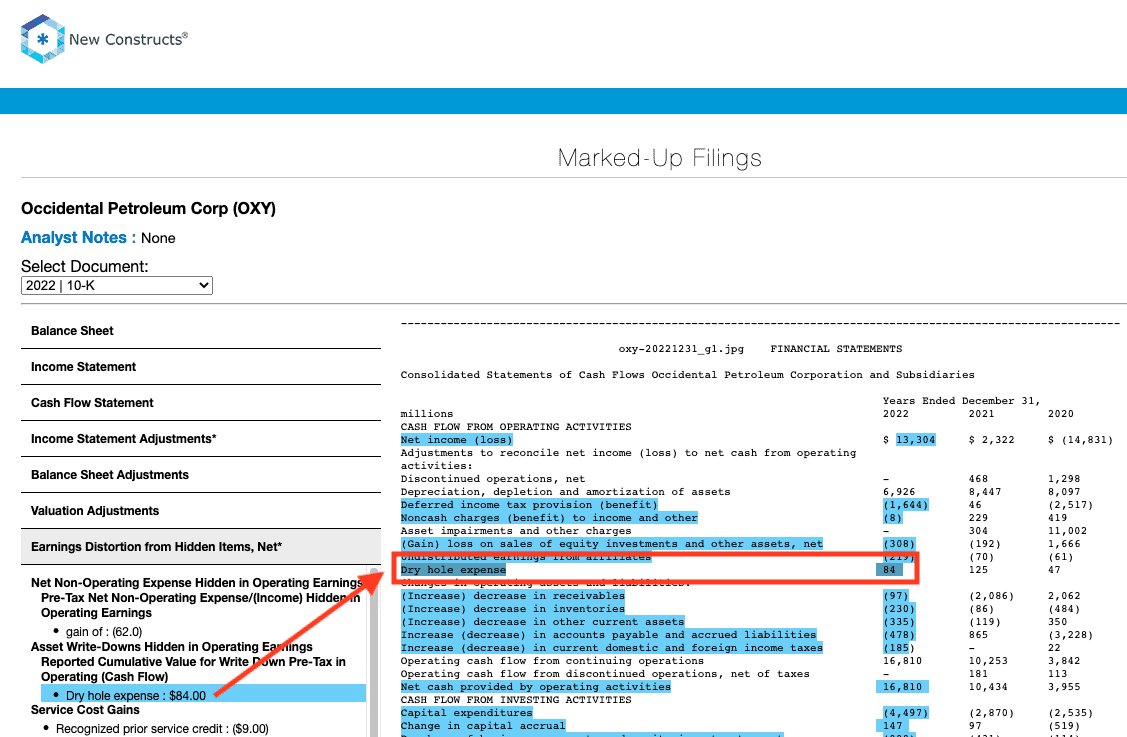
Task: Click 'Operating cash flow from continuing operations' line
Action: (x=552, y=661)
